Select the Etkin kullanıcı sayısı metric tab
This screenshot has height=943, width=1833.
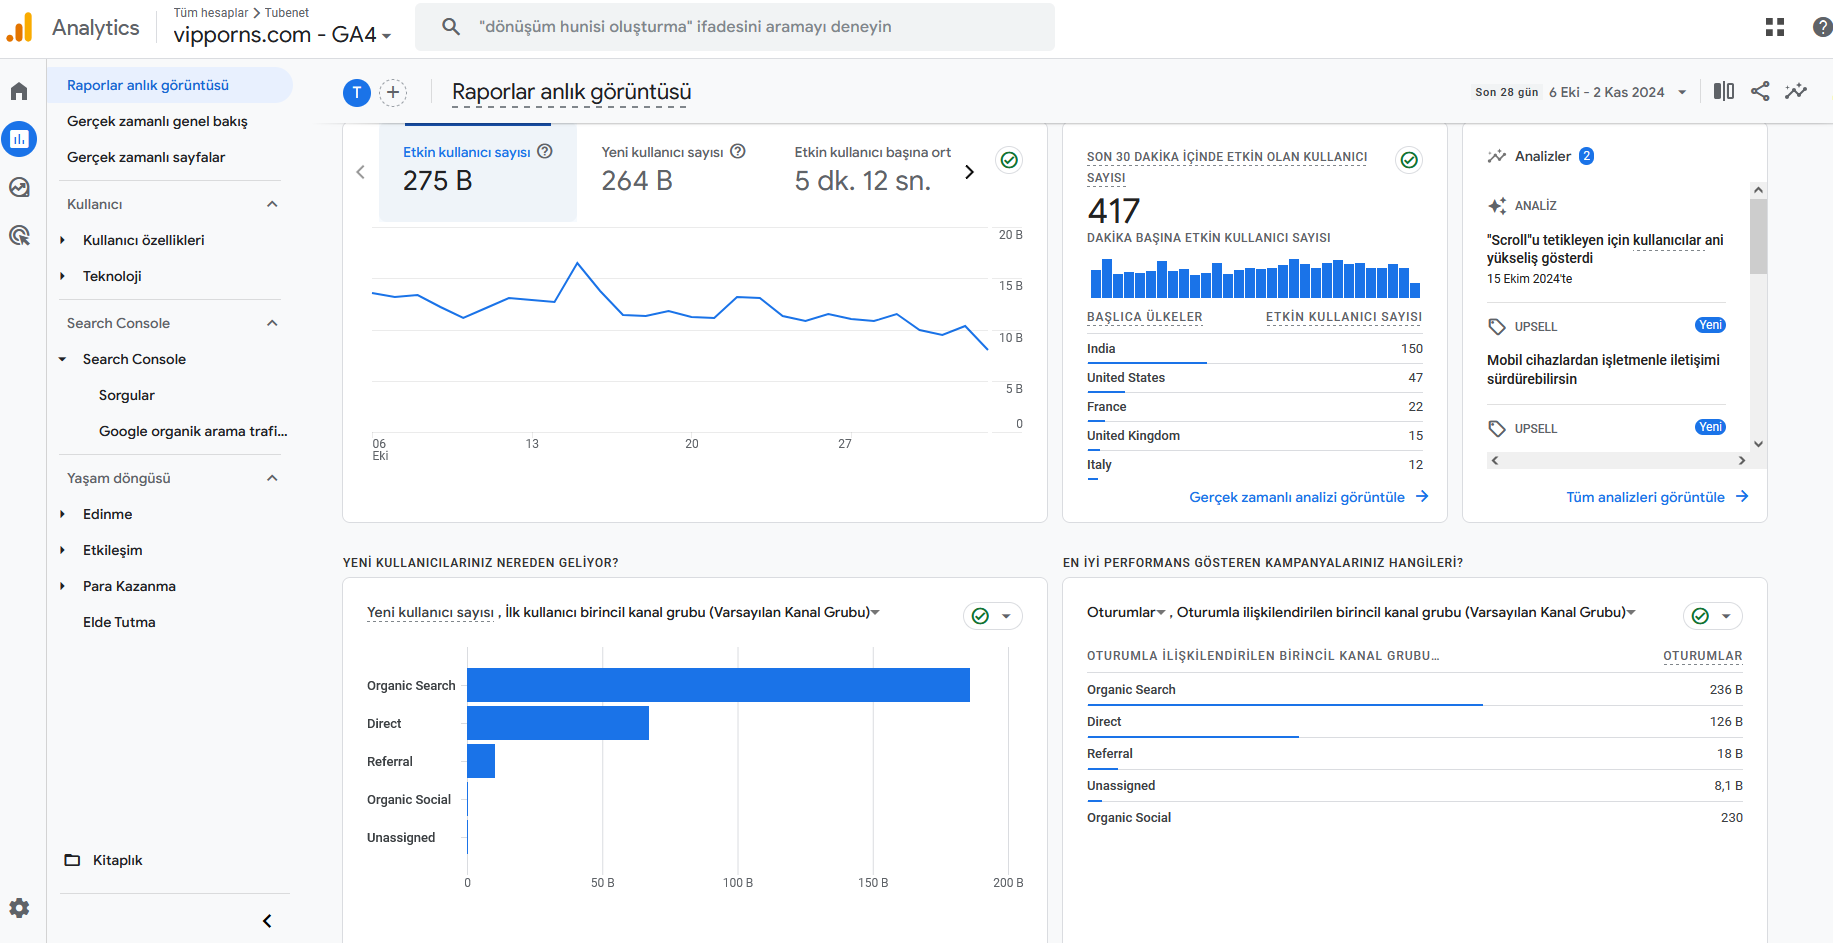[x=478, y=172]
